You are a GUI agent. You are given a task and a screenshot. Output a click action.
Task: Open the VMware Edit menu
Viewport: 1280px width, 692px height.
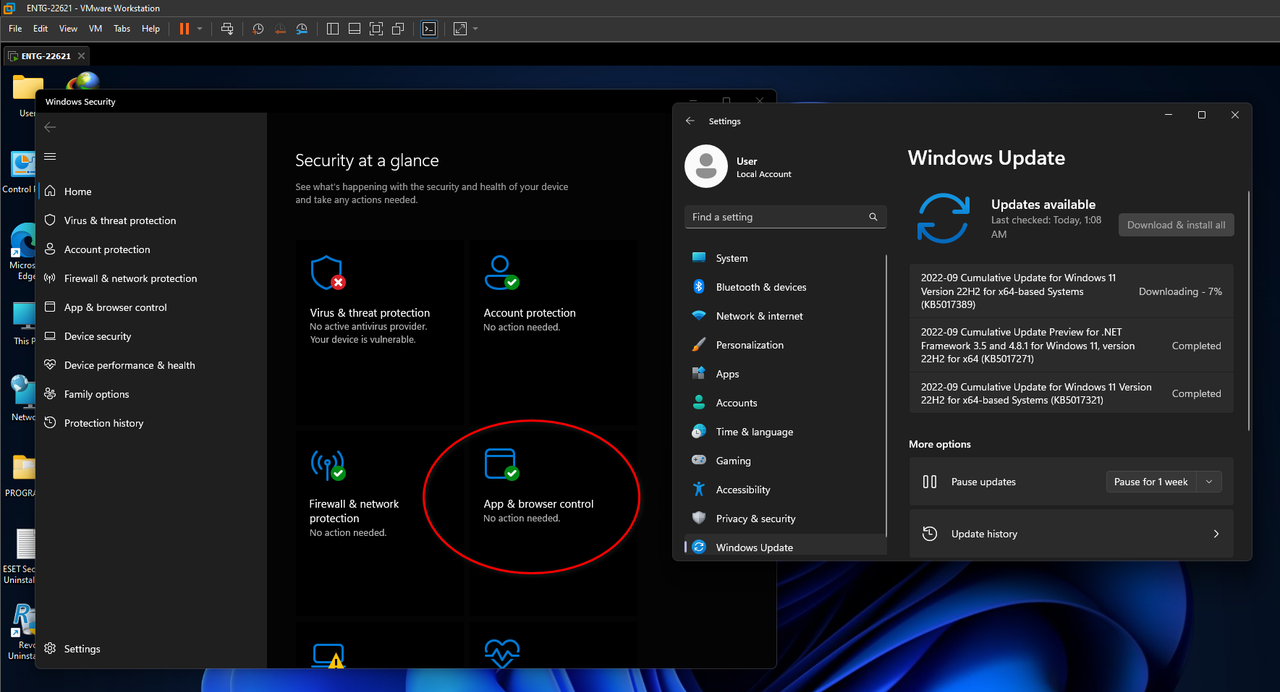[40, 29]
